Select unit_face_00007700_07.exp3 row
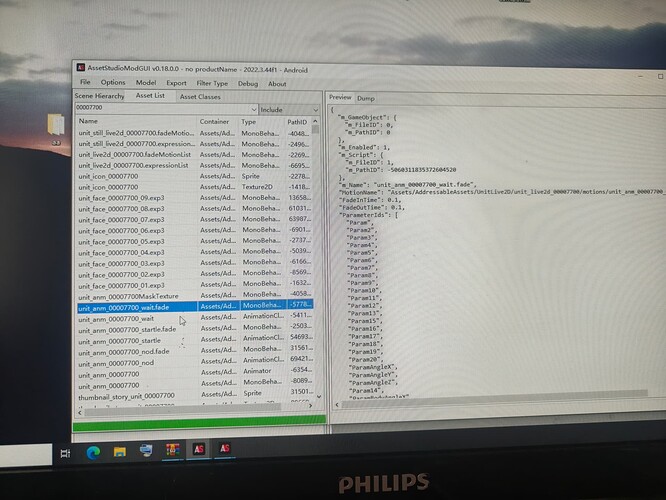666x500 pixels. tap(195, 220)
